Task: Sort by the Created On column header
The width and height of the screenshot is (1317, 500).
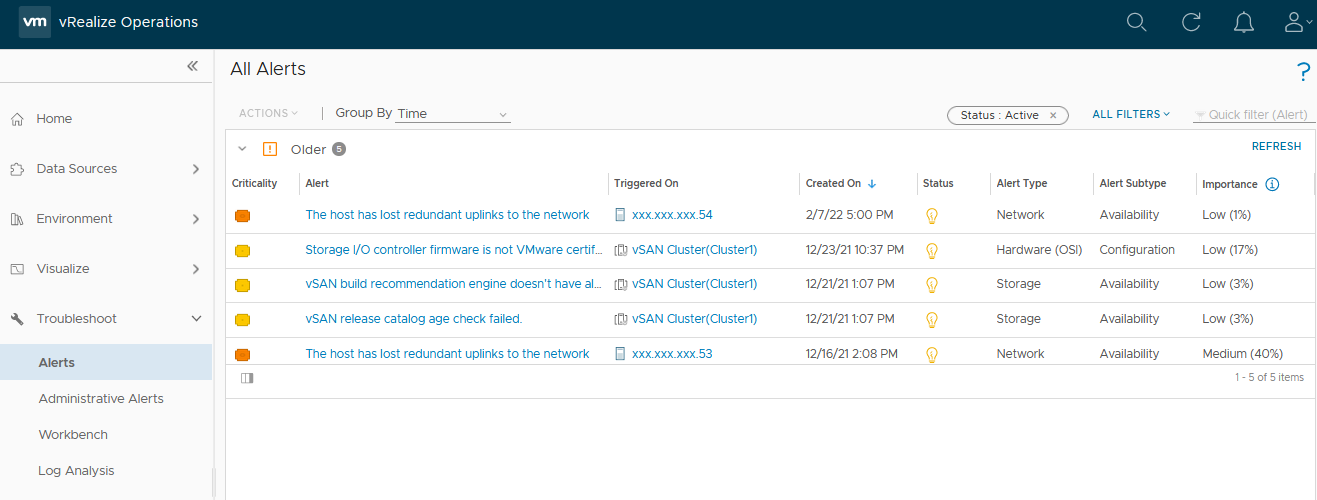Action: (833, 184)
